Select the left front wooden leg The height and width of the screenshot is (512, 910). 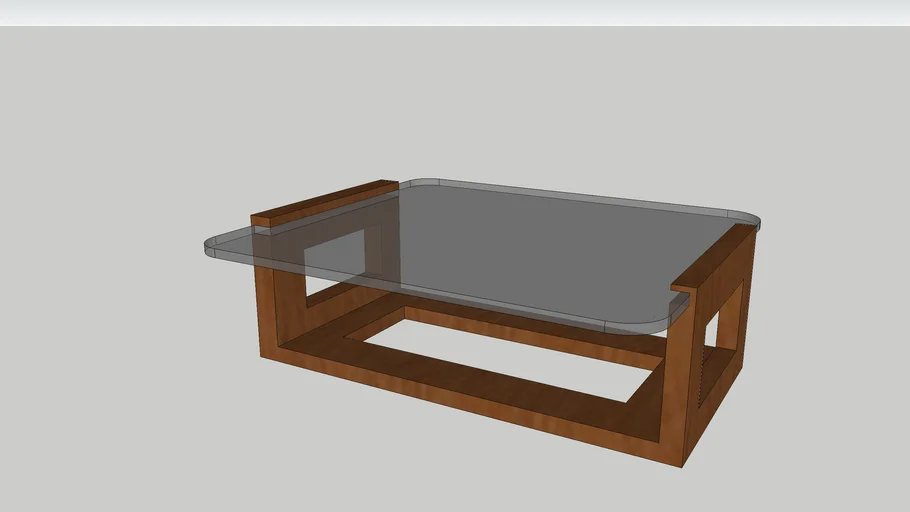[x=267, y=310]
